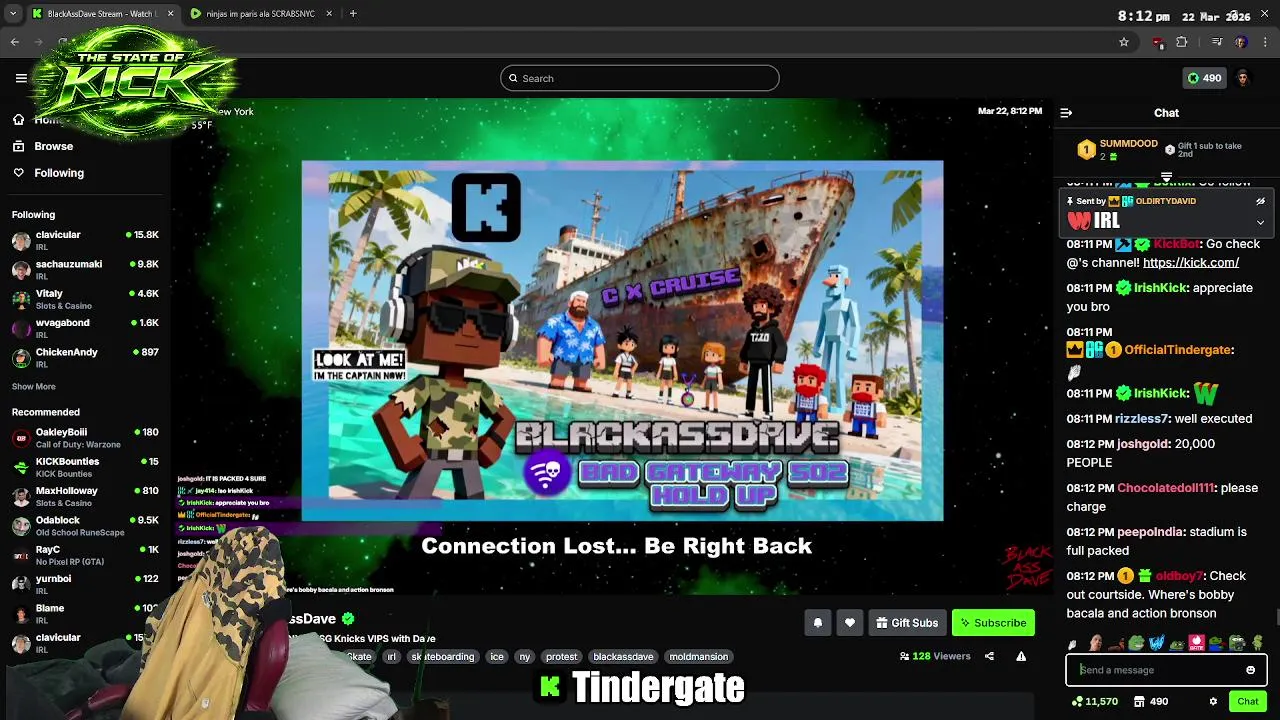This screenshot has height=720, width=1280.
Task: Click the protest stream tag
Action: click(561, 657)
